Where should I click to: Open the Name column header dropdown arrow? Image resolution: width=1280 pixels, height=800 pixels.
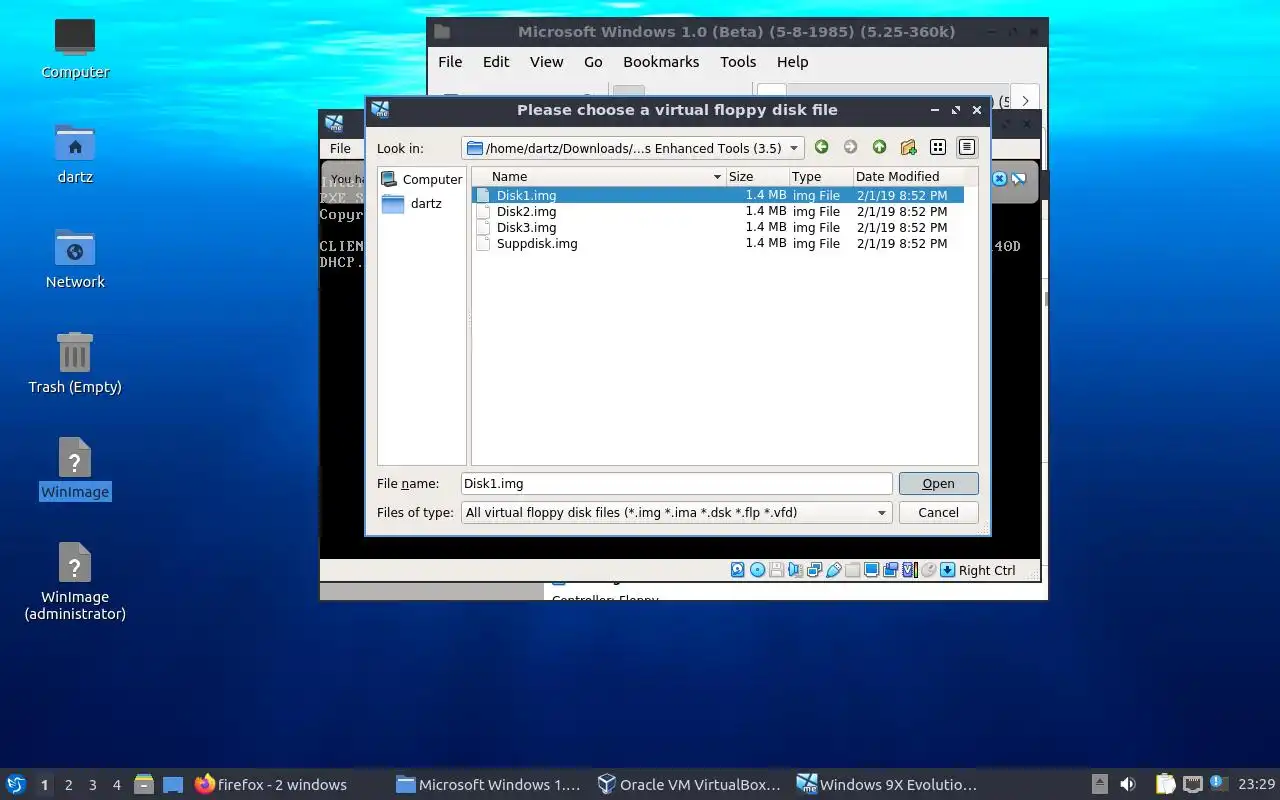pos(717,176)
